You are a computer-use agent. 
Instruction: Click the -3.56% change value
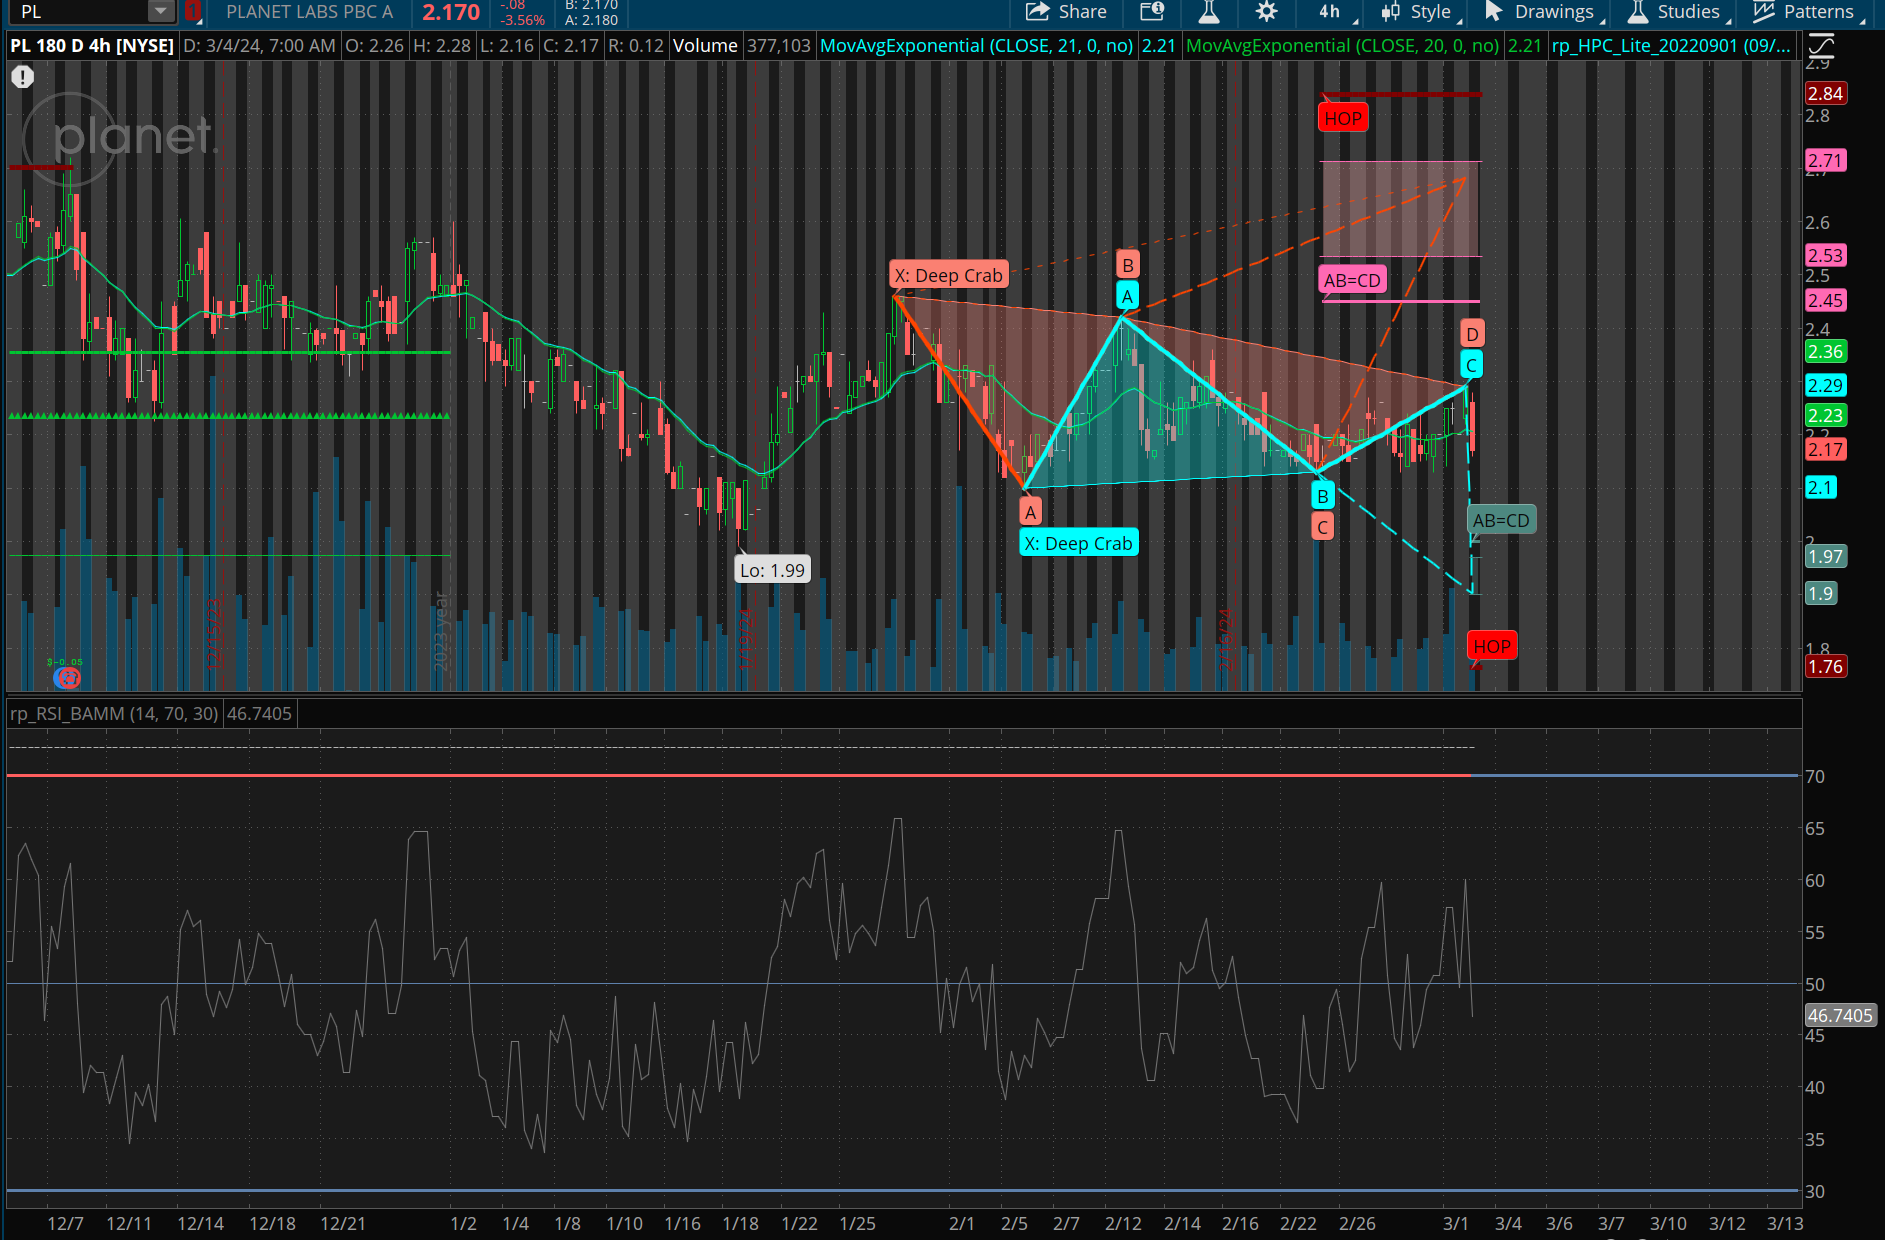pos(523,20)
